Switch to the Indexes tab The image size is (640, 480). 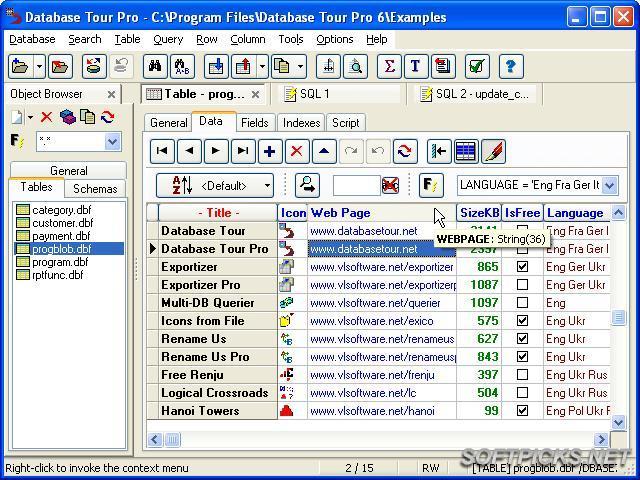(302, 123)
